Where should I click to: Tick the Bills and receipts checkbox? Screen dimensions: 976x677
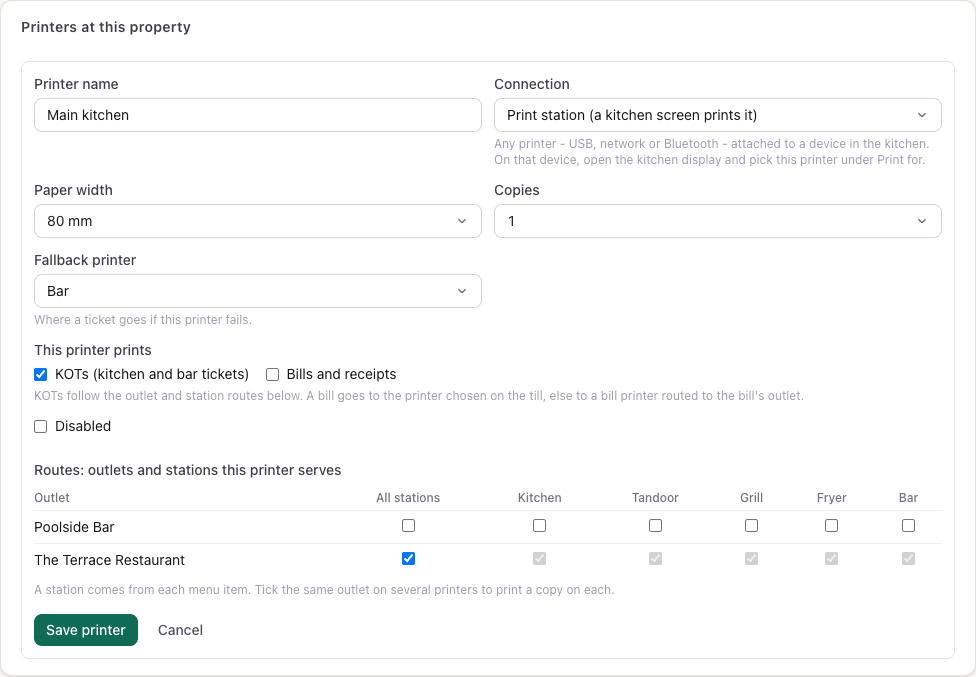point(272,375)
